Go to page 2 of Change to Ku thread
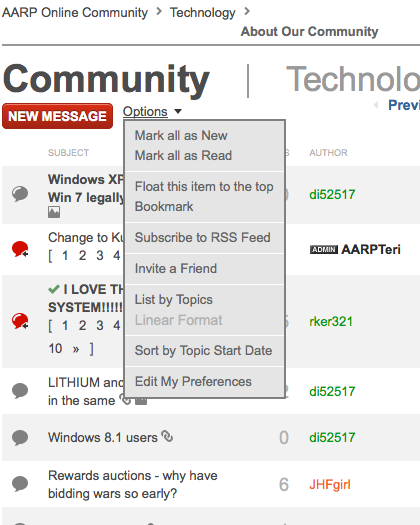Image resolution: width=420 pixels, height=525 pixels. pos(82,256)
